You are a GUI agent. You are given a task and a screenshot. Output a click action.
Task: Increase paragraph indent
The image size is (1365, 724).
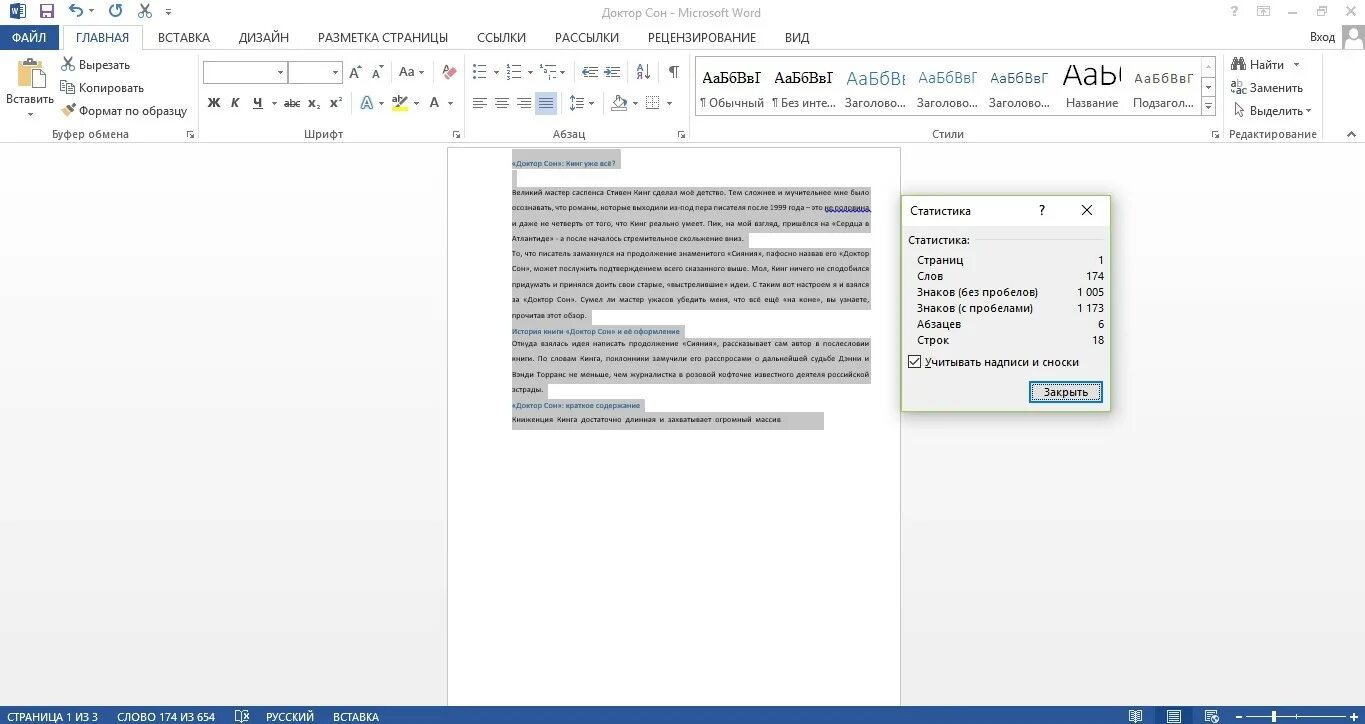tap(613, 72)
